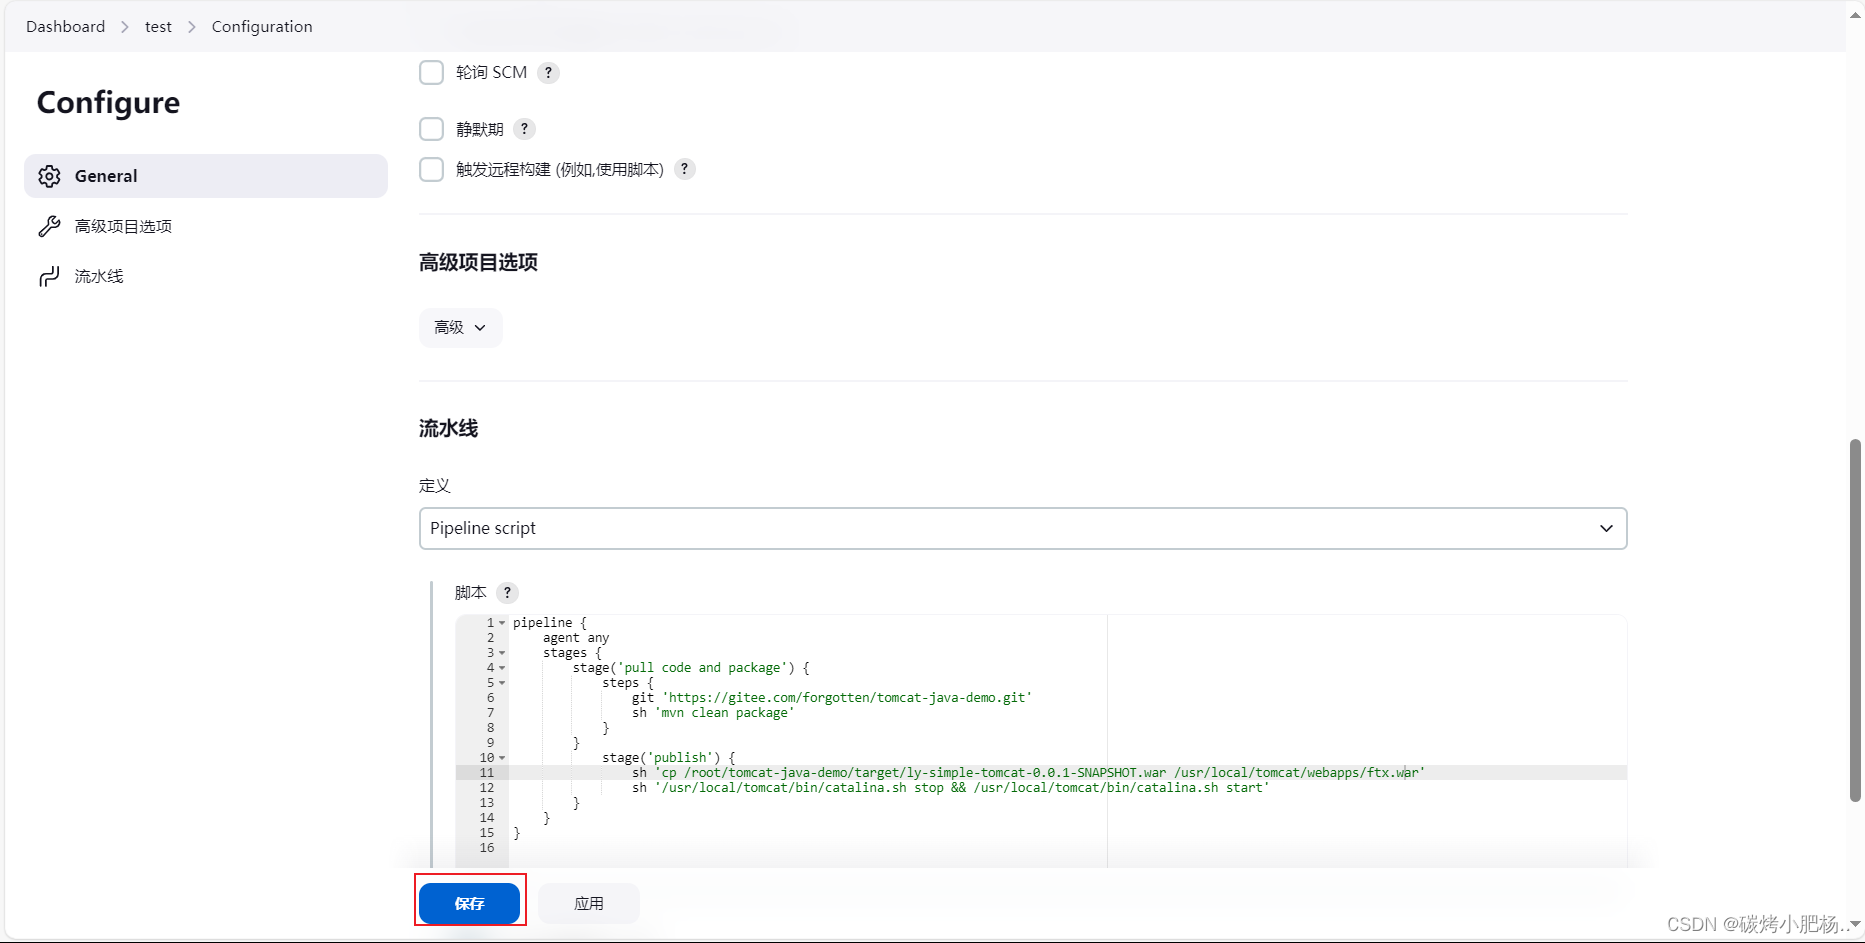This screenshot has width=1865, height=943.
Task: Click breadcrumb chevron after test
Action: click(x=192, y=27)
